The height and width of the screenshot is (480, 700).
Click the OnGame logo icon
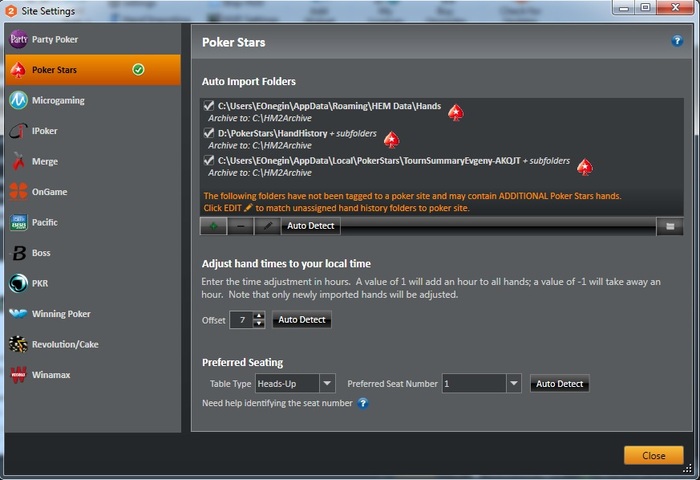tap(18, 192)
